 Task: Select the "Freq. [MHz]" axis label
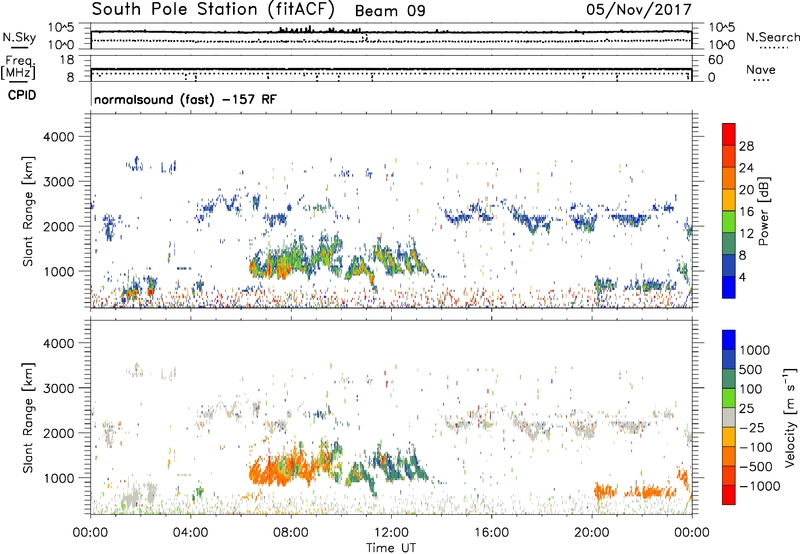click(20, 68)
